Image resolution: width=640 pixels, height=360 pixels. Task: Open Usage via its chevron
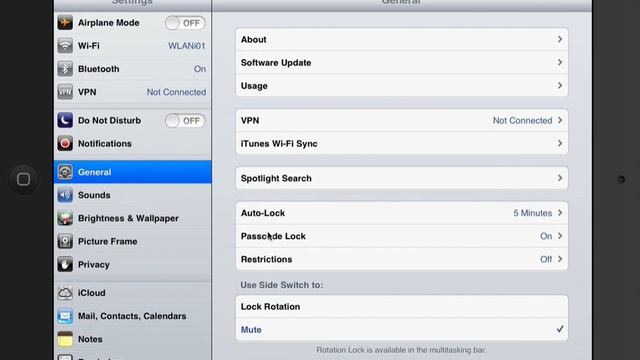coord(560,86)
